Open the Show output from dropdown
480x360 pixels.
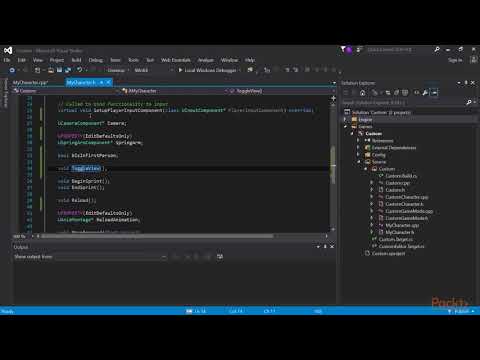point(111,257)
